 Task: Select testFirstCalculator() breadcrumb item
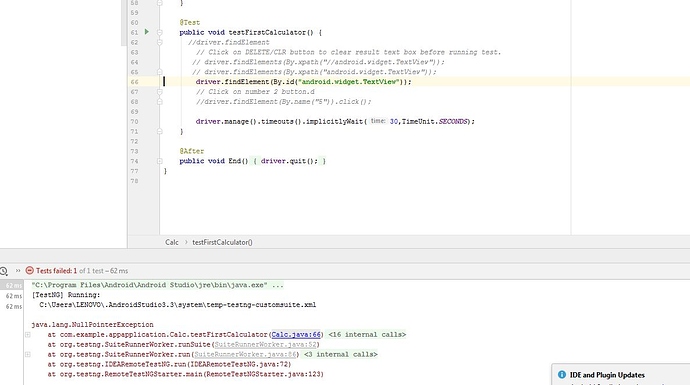coord(222,242)
